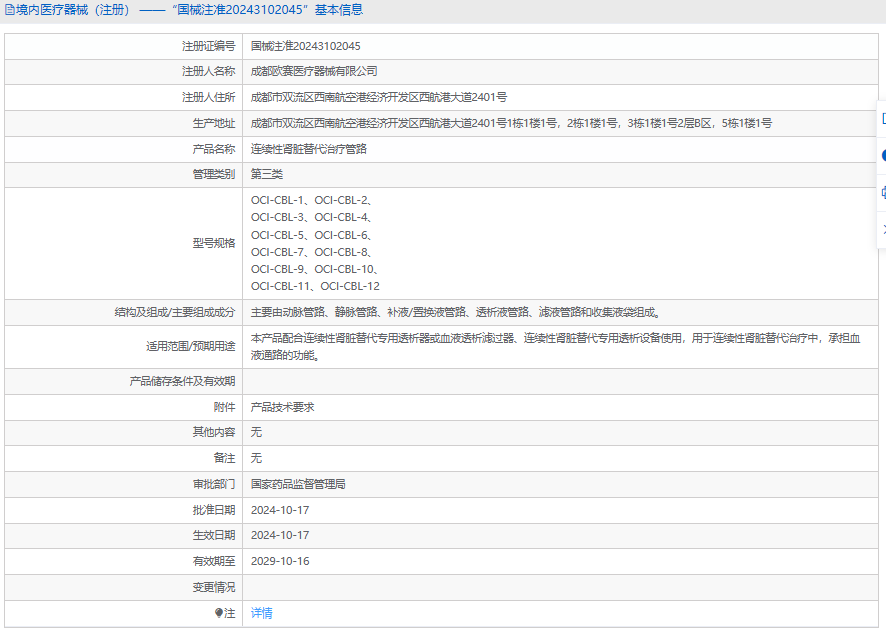Click the 其他内容 row label
Viewport: 886px width, 636px height.
tap(214, 432)
